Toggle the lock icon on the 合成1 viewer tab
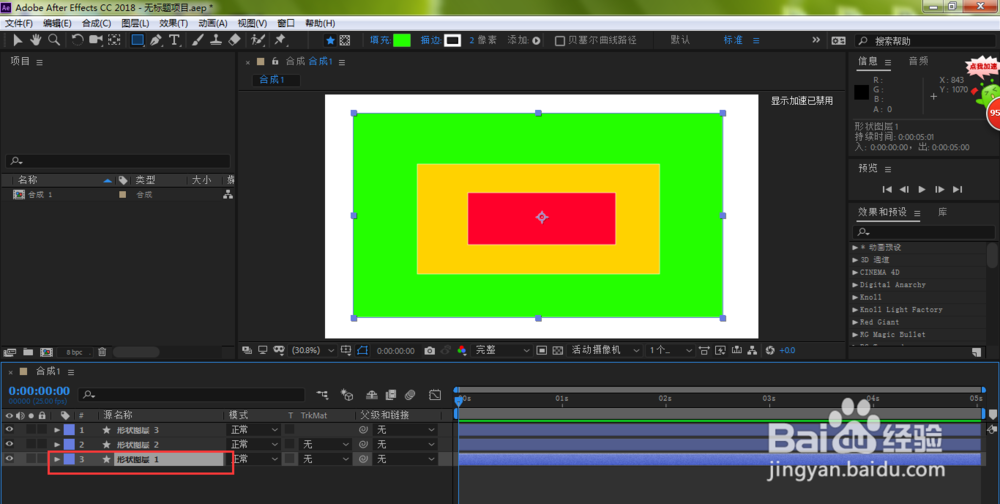1000x504 pixels. tap(275, 61)
